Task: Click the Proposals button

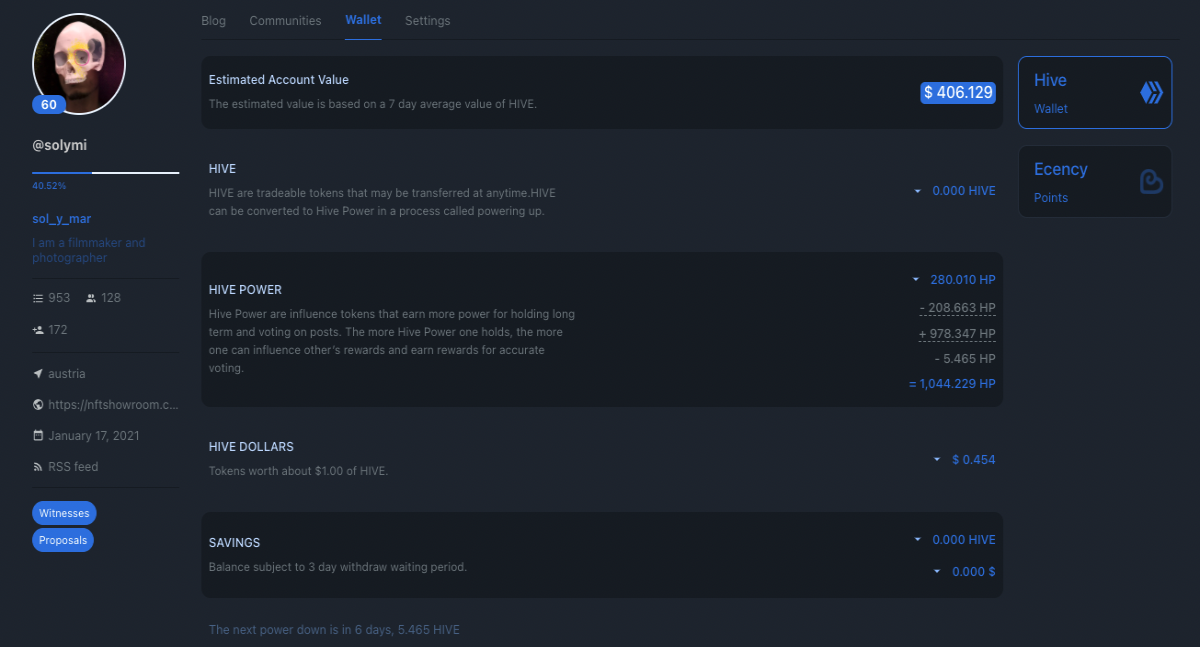Action: click(64, 540)
